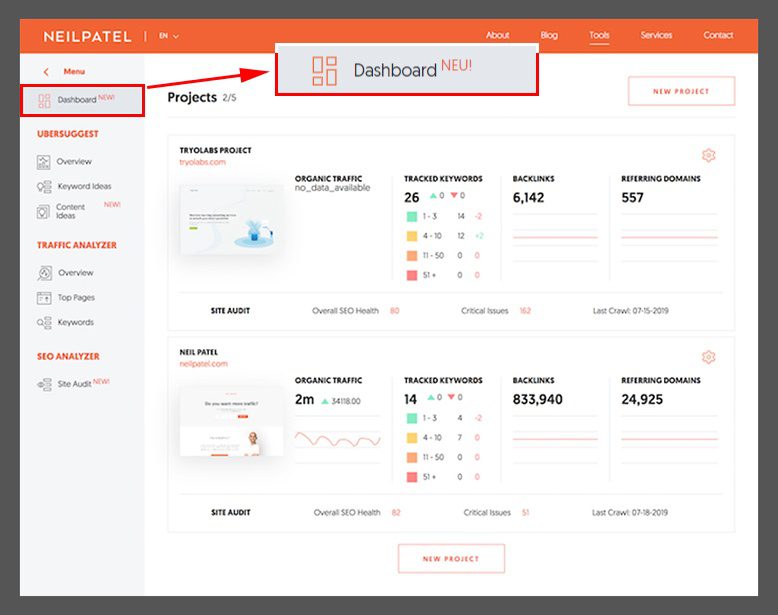The image size is (778, 615).
Task: Click orange 11-50 swatch in Neil Patel keywords
Action: (x=412, y=457)
